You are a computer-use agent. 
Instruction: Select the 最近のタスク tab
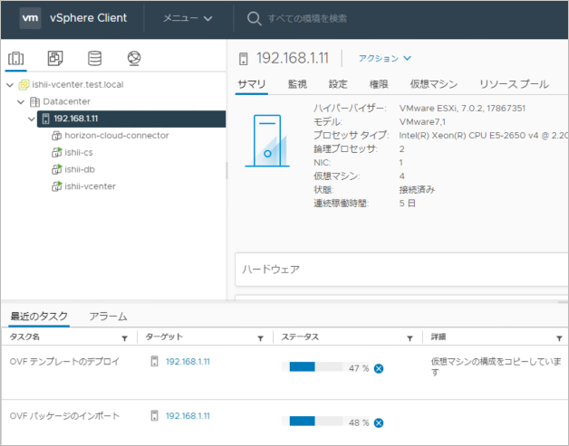point(39,316)
